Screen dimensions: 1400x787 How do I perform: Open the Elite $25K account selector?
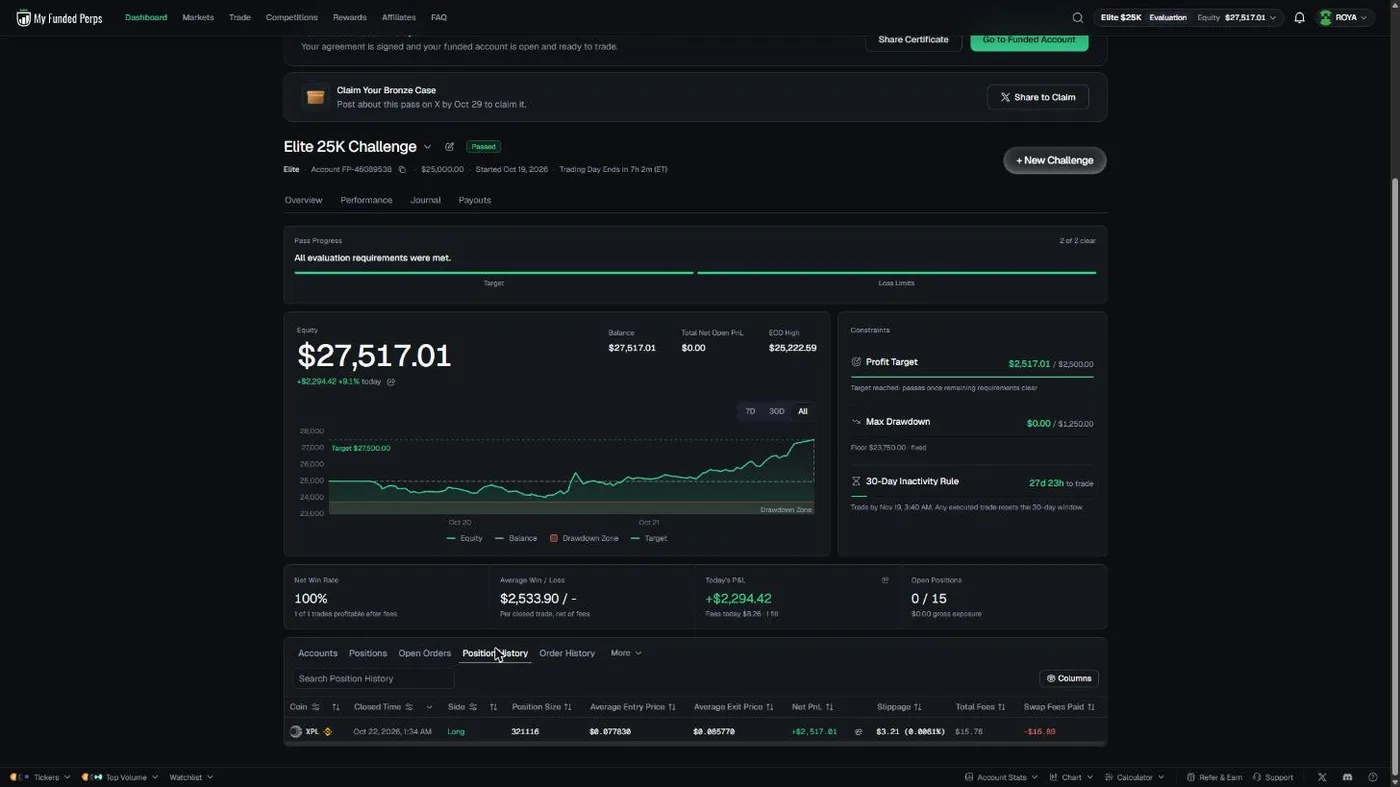click(1188, 18)
